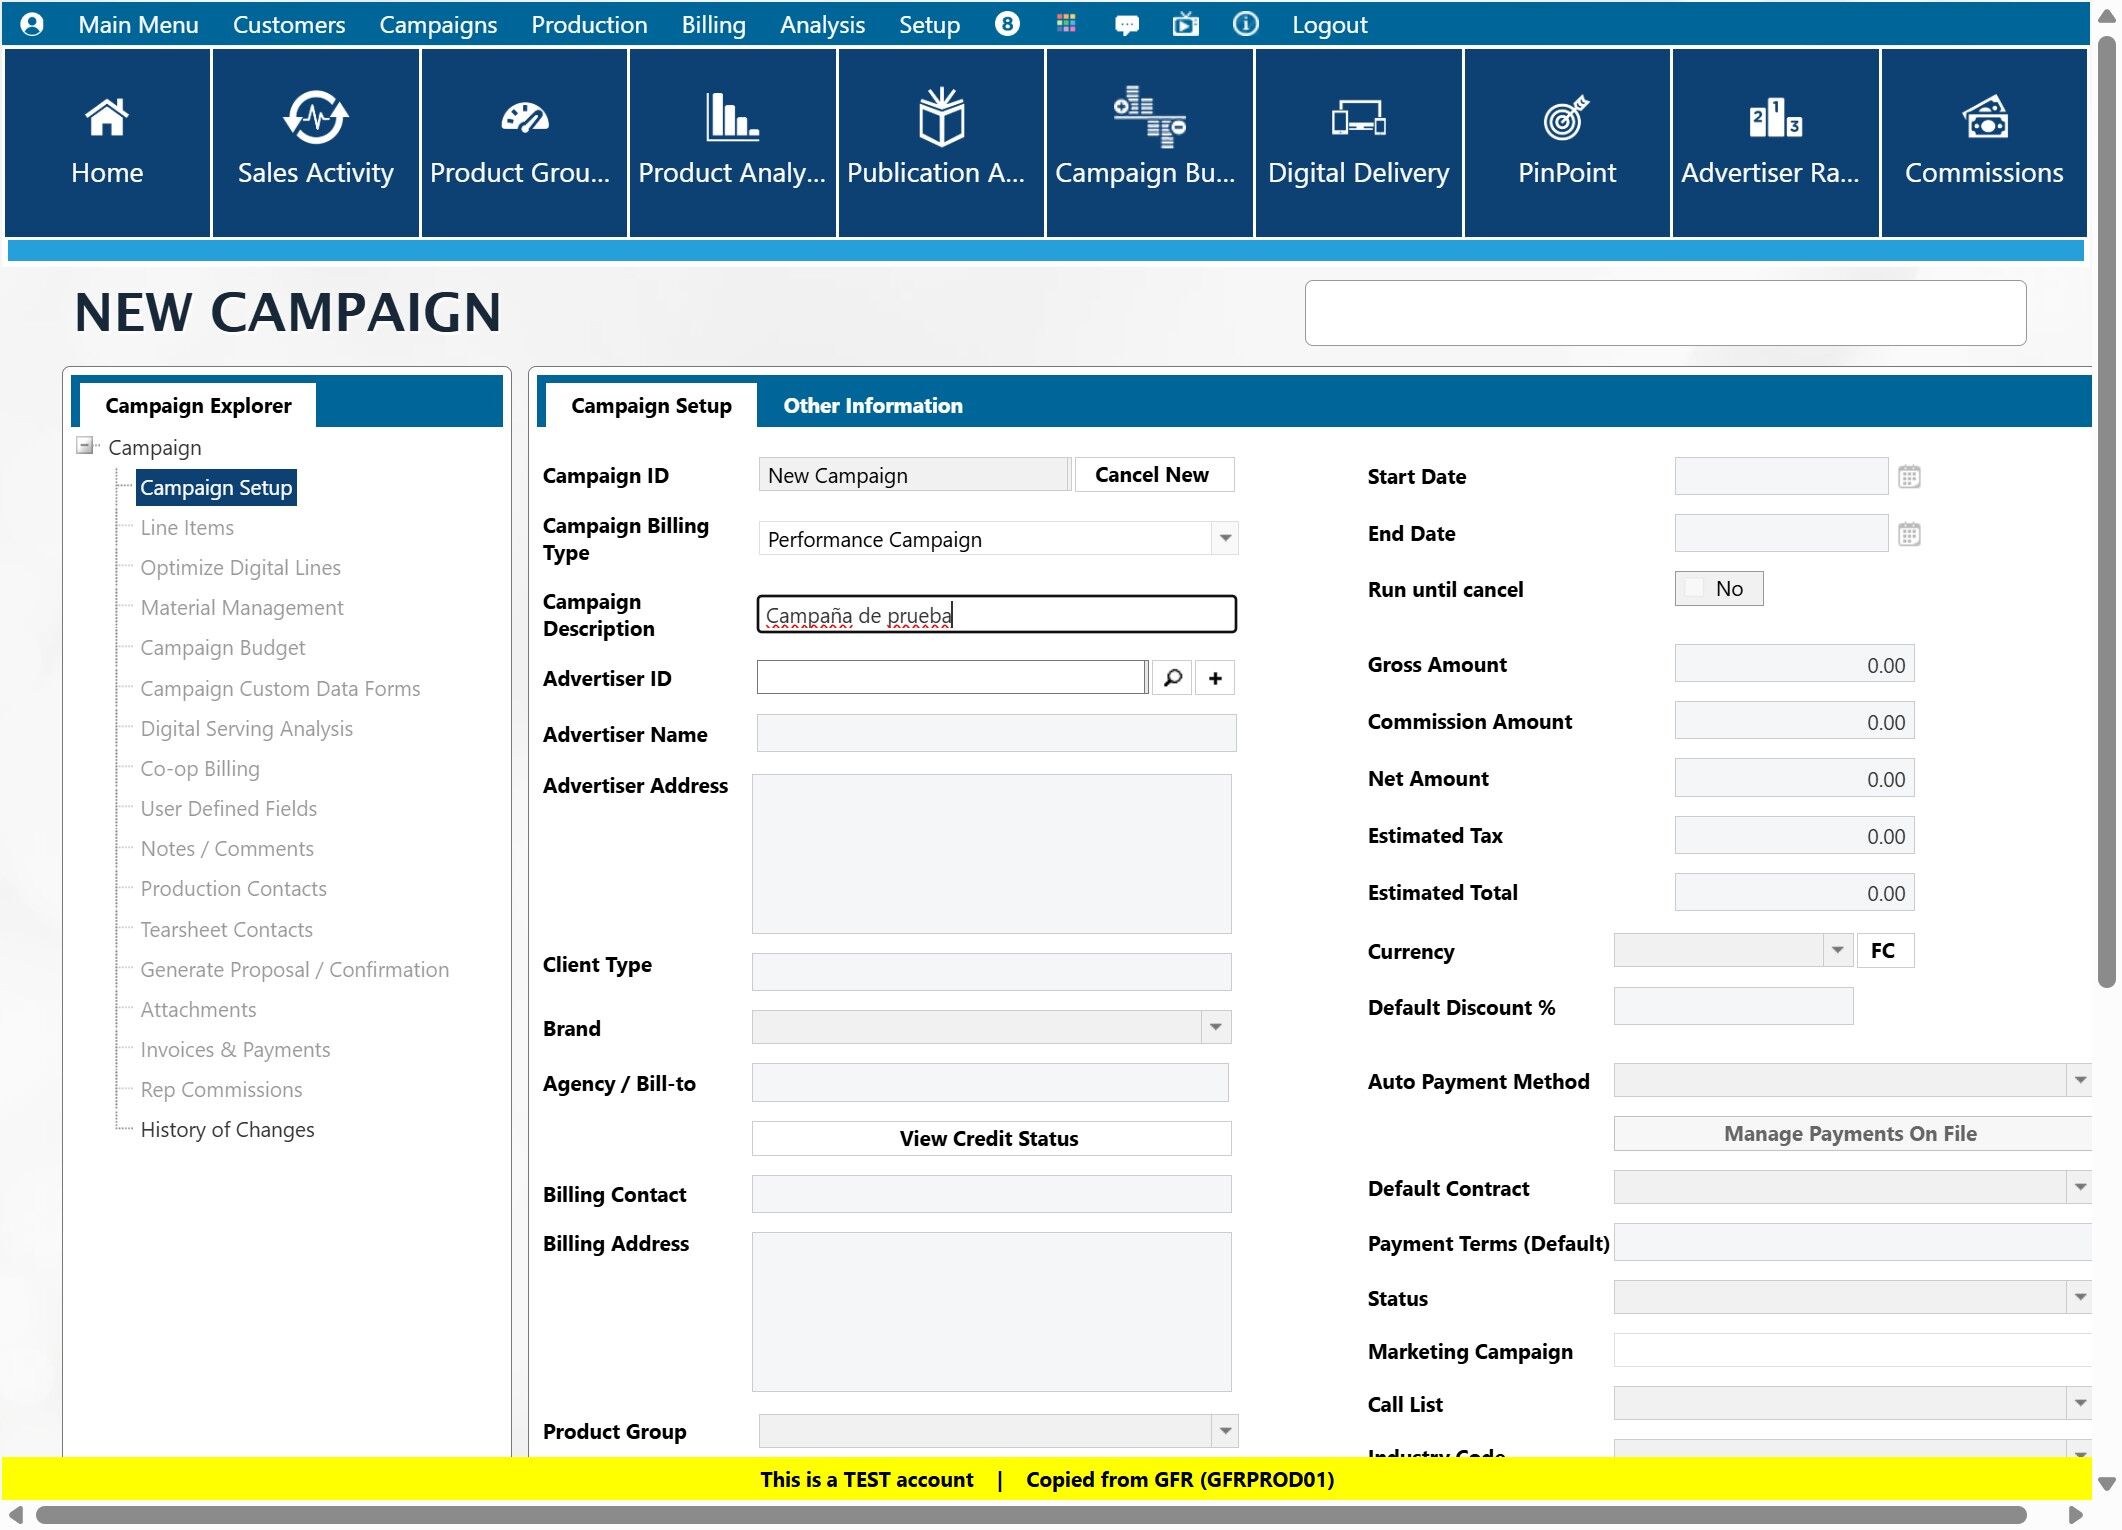Click the plus icon to add advertiser
Image resolution: width=2122 pixels, height=1530 pixels.
click(x=1214, y=678)
